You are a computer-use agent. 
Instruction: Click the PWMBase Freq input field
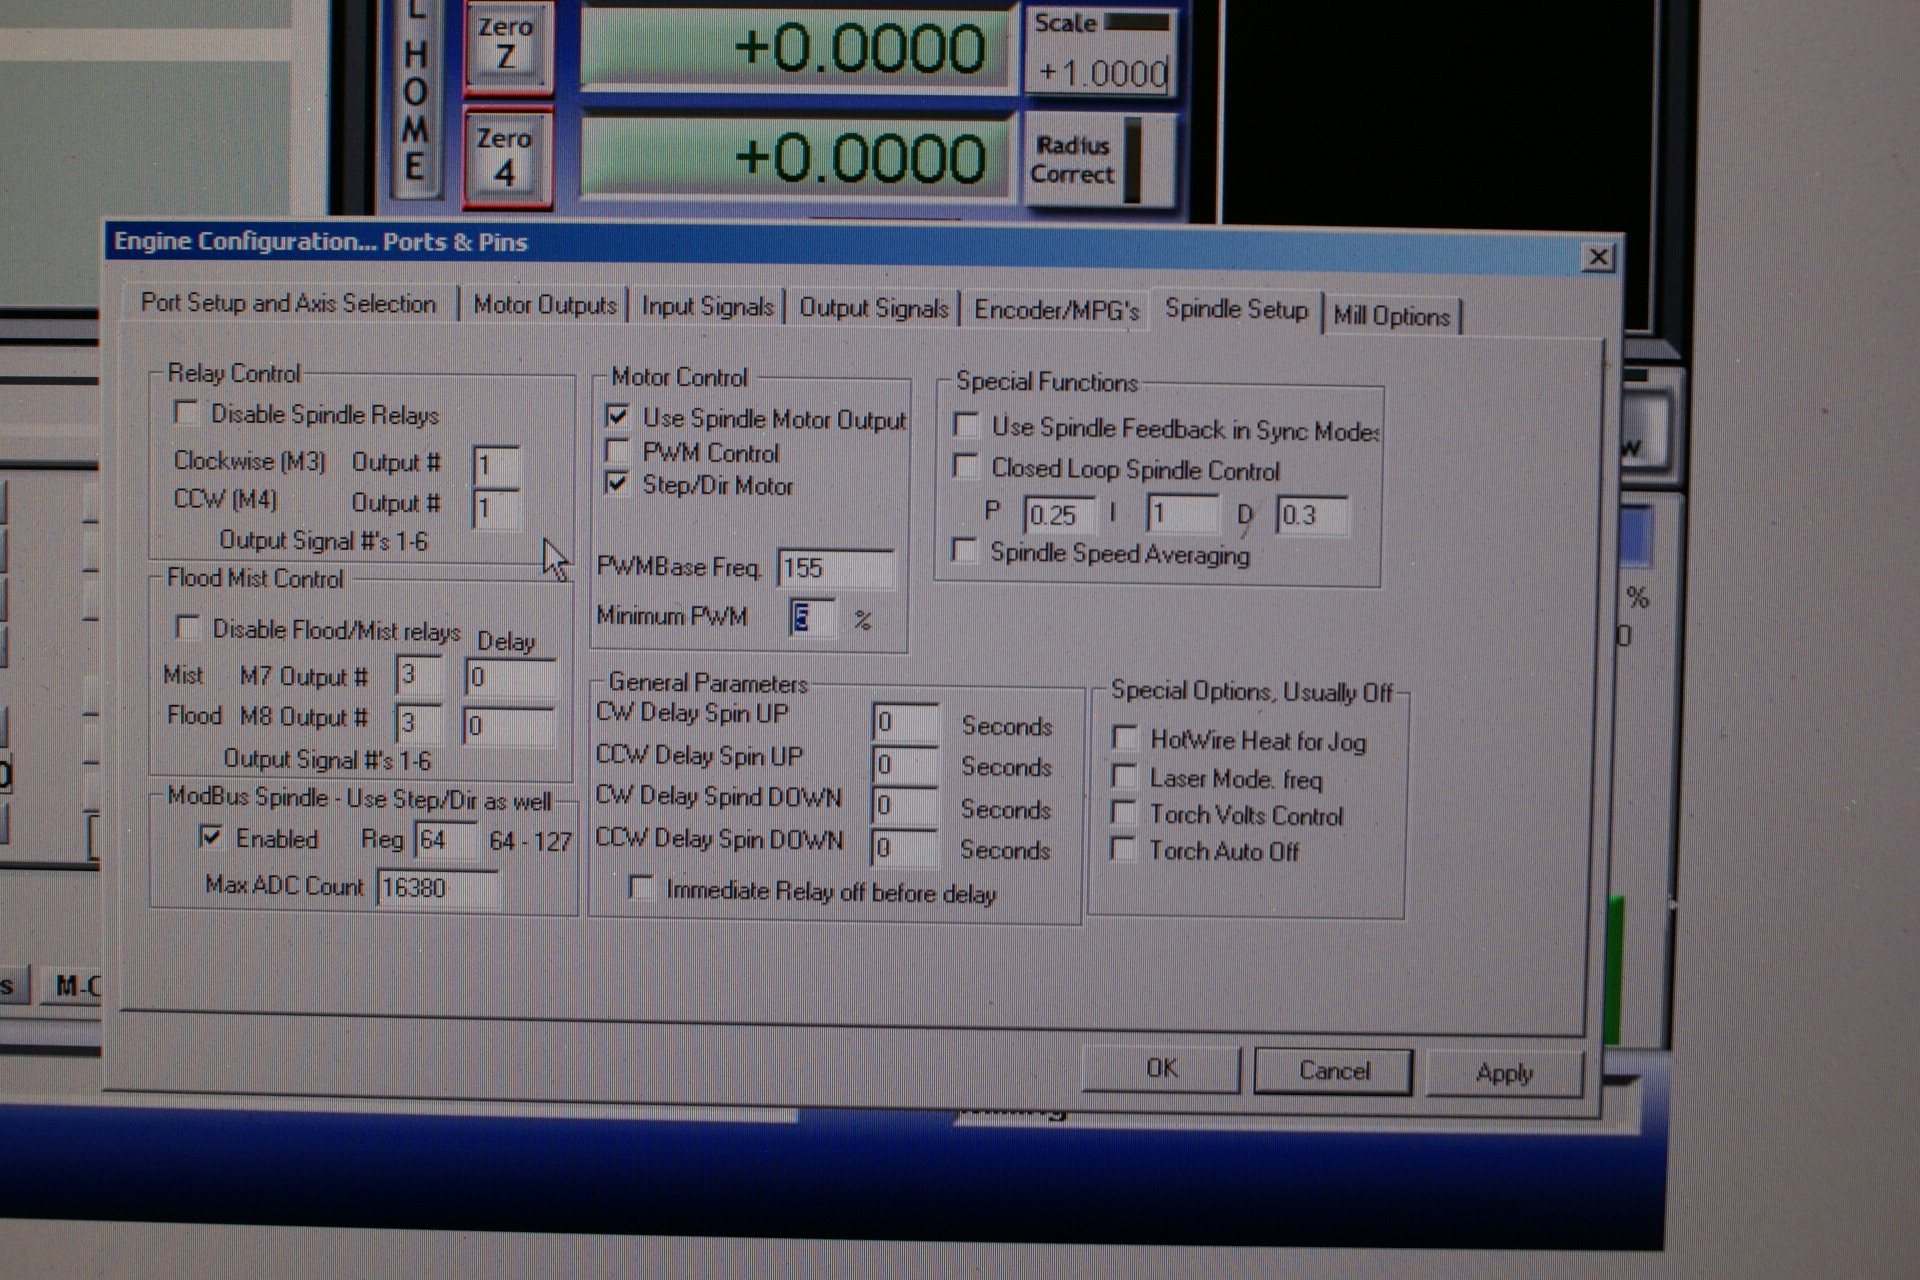coord(834,568)
